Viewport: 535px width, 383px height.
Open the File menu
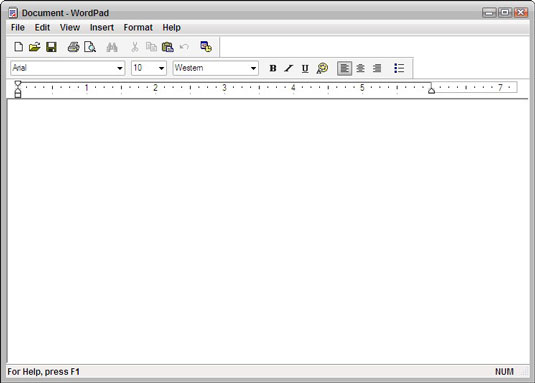pyautogui.click(x=18, y=28)
